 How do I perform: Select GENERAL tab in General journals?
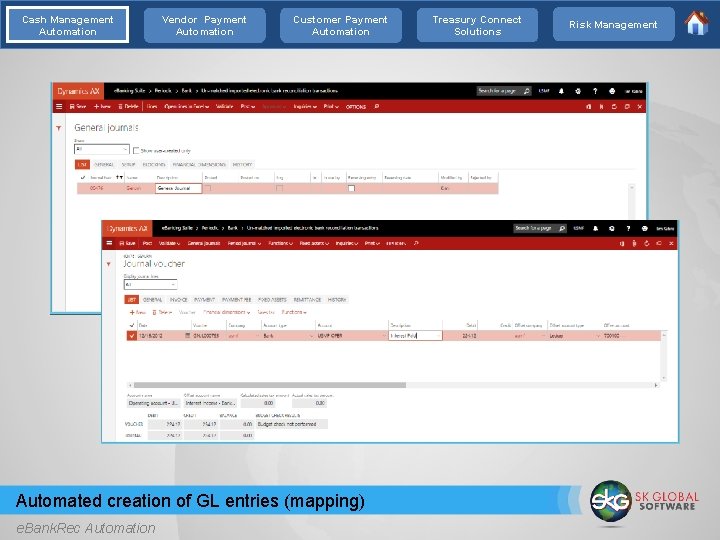pyautogui.click(x=104, y=164)
